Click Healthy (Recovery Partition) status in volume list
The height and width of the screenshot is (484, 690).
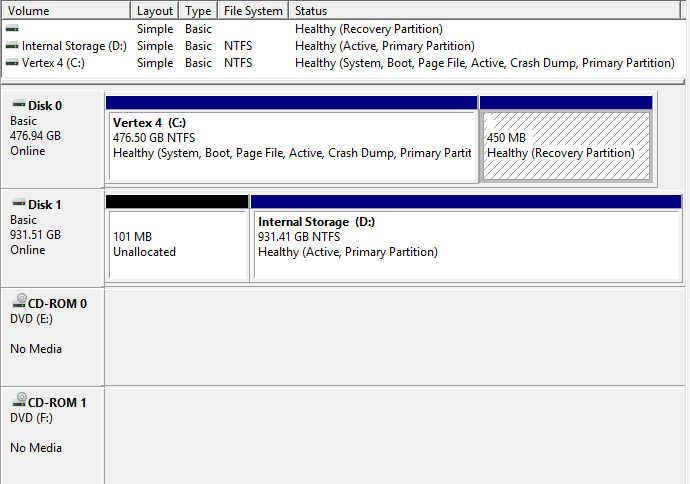pyautogui.click(x=369, y=29)
